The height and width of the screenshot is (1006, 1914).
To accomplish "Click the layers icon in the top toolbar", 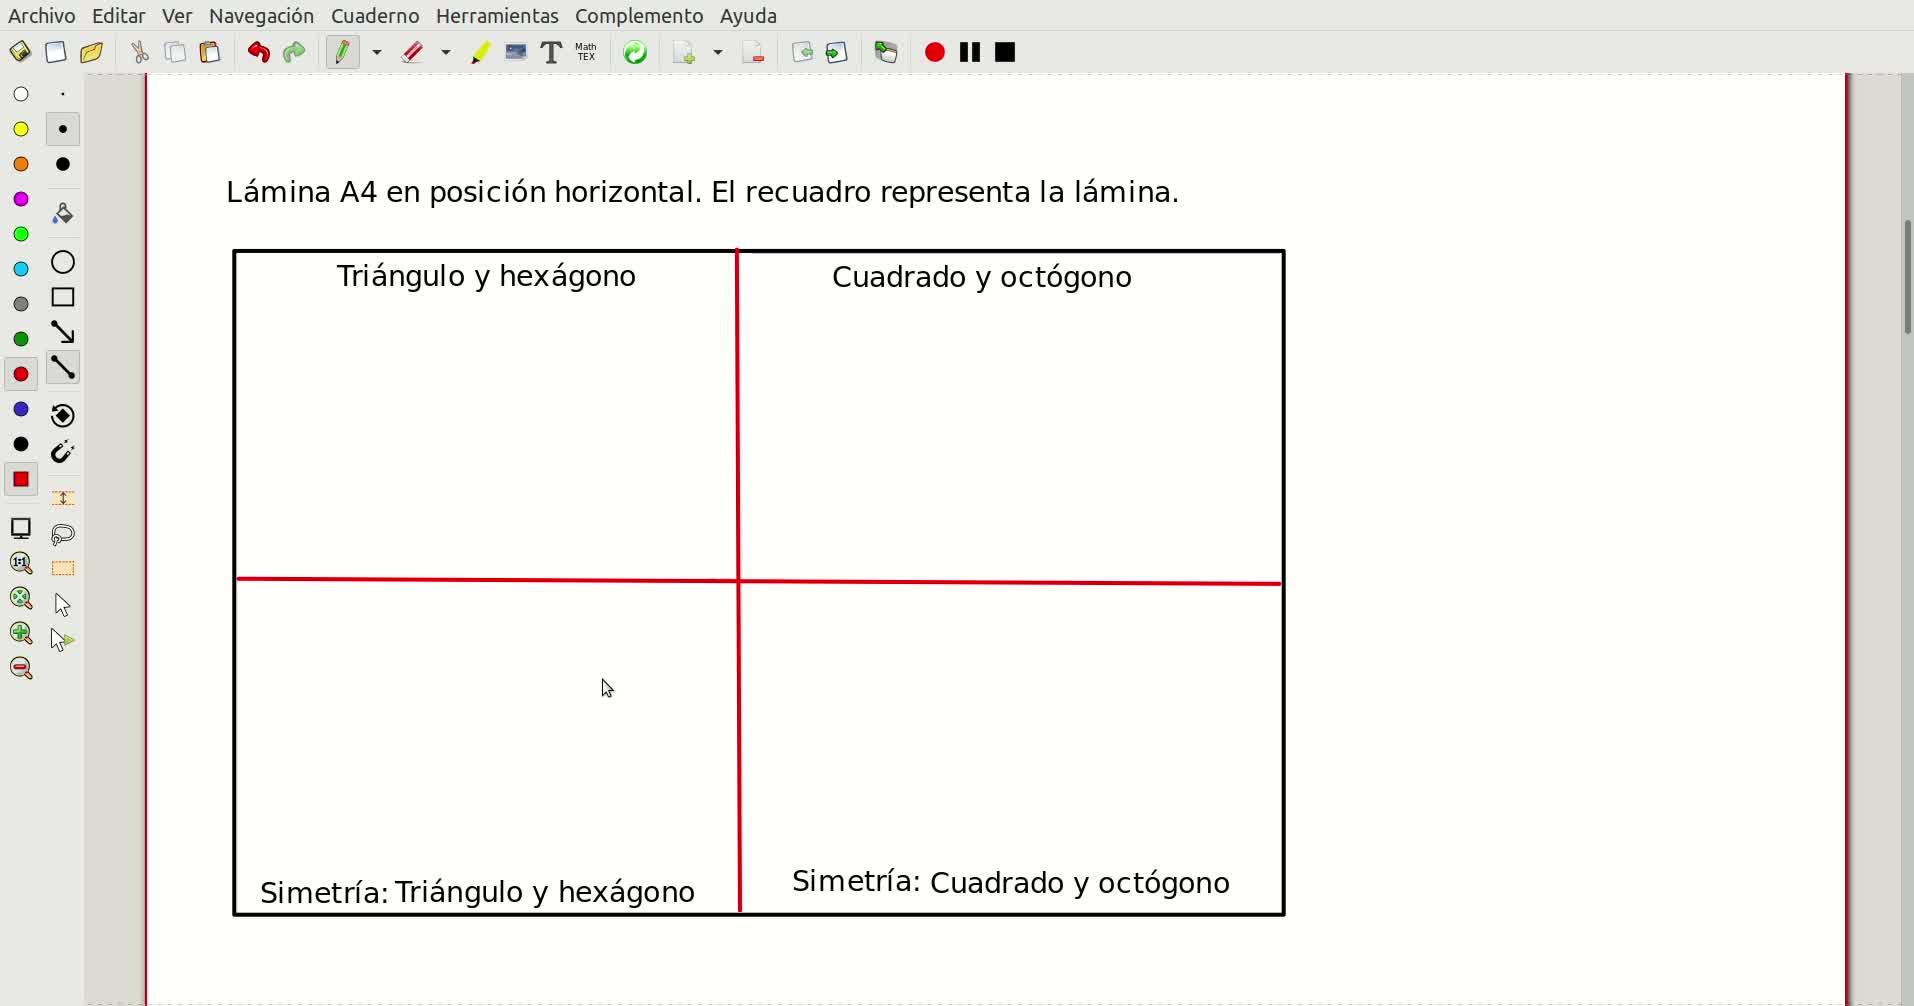I will tap(886, 52).
